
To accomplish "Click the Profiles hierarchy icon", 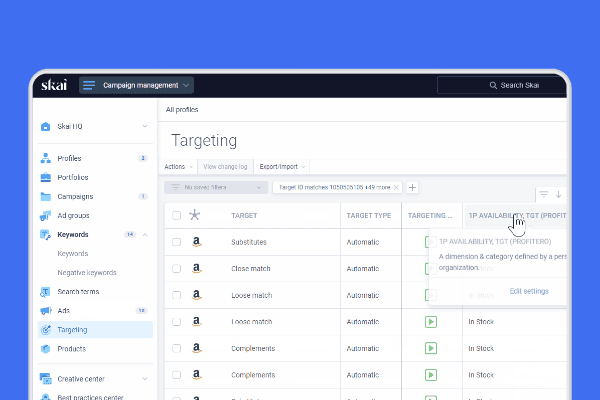I will tap(46, 158).
